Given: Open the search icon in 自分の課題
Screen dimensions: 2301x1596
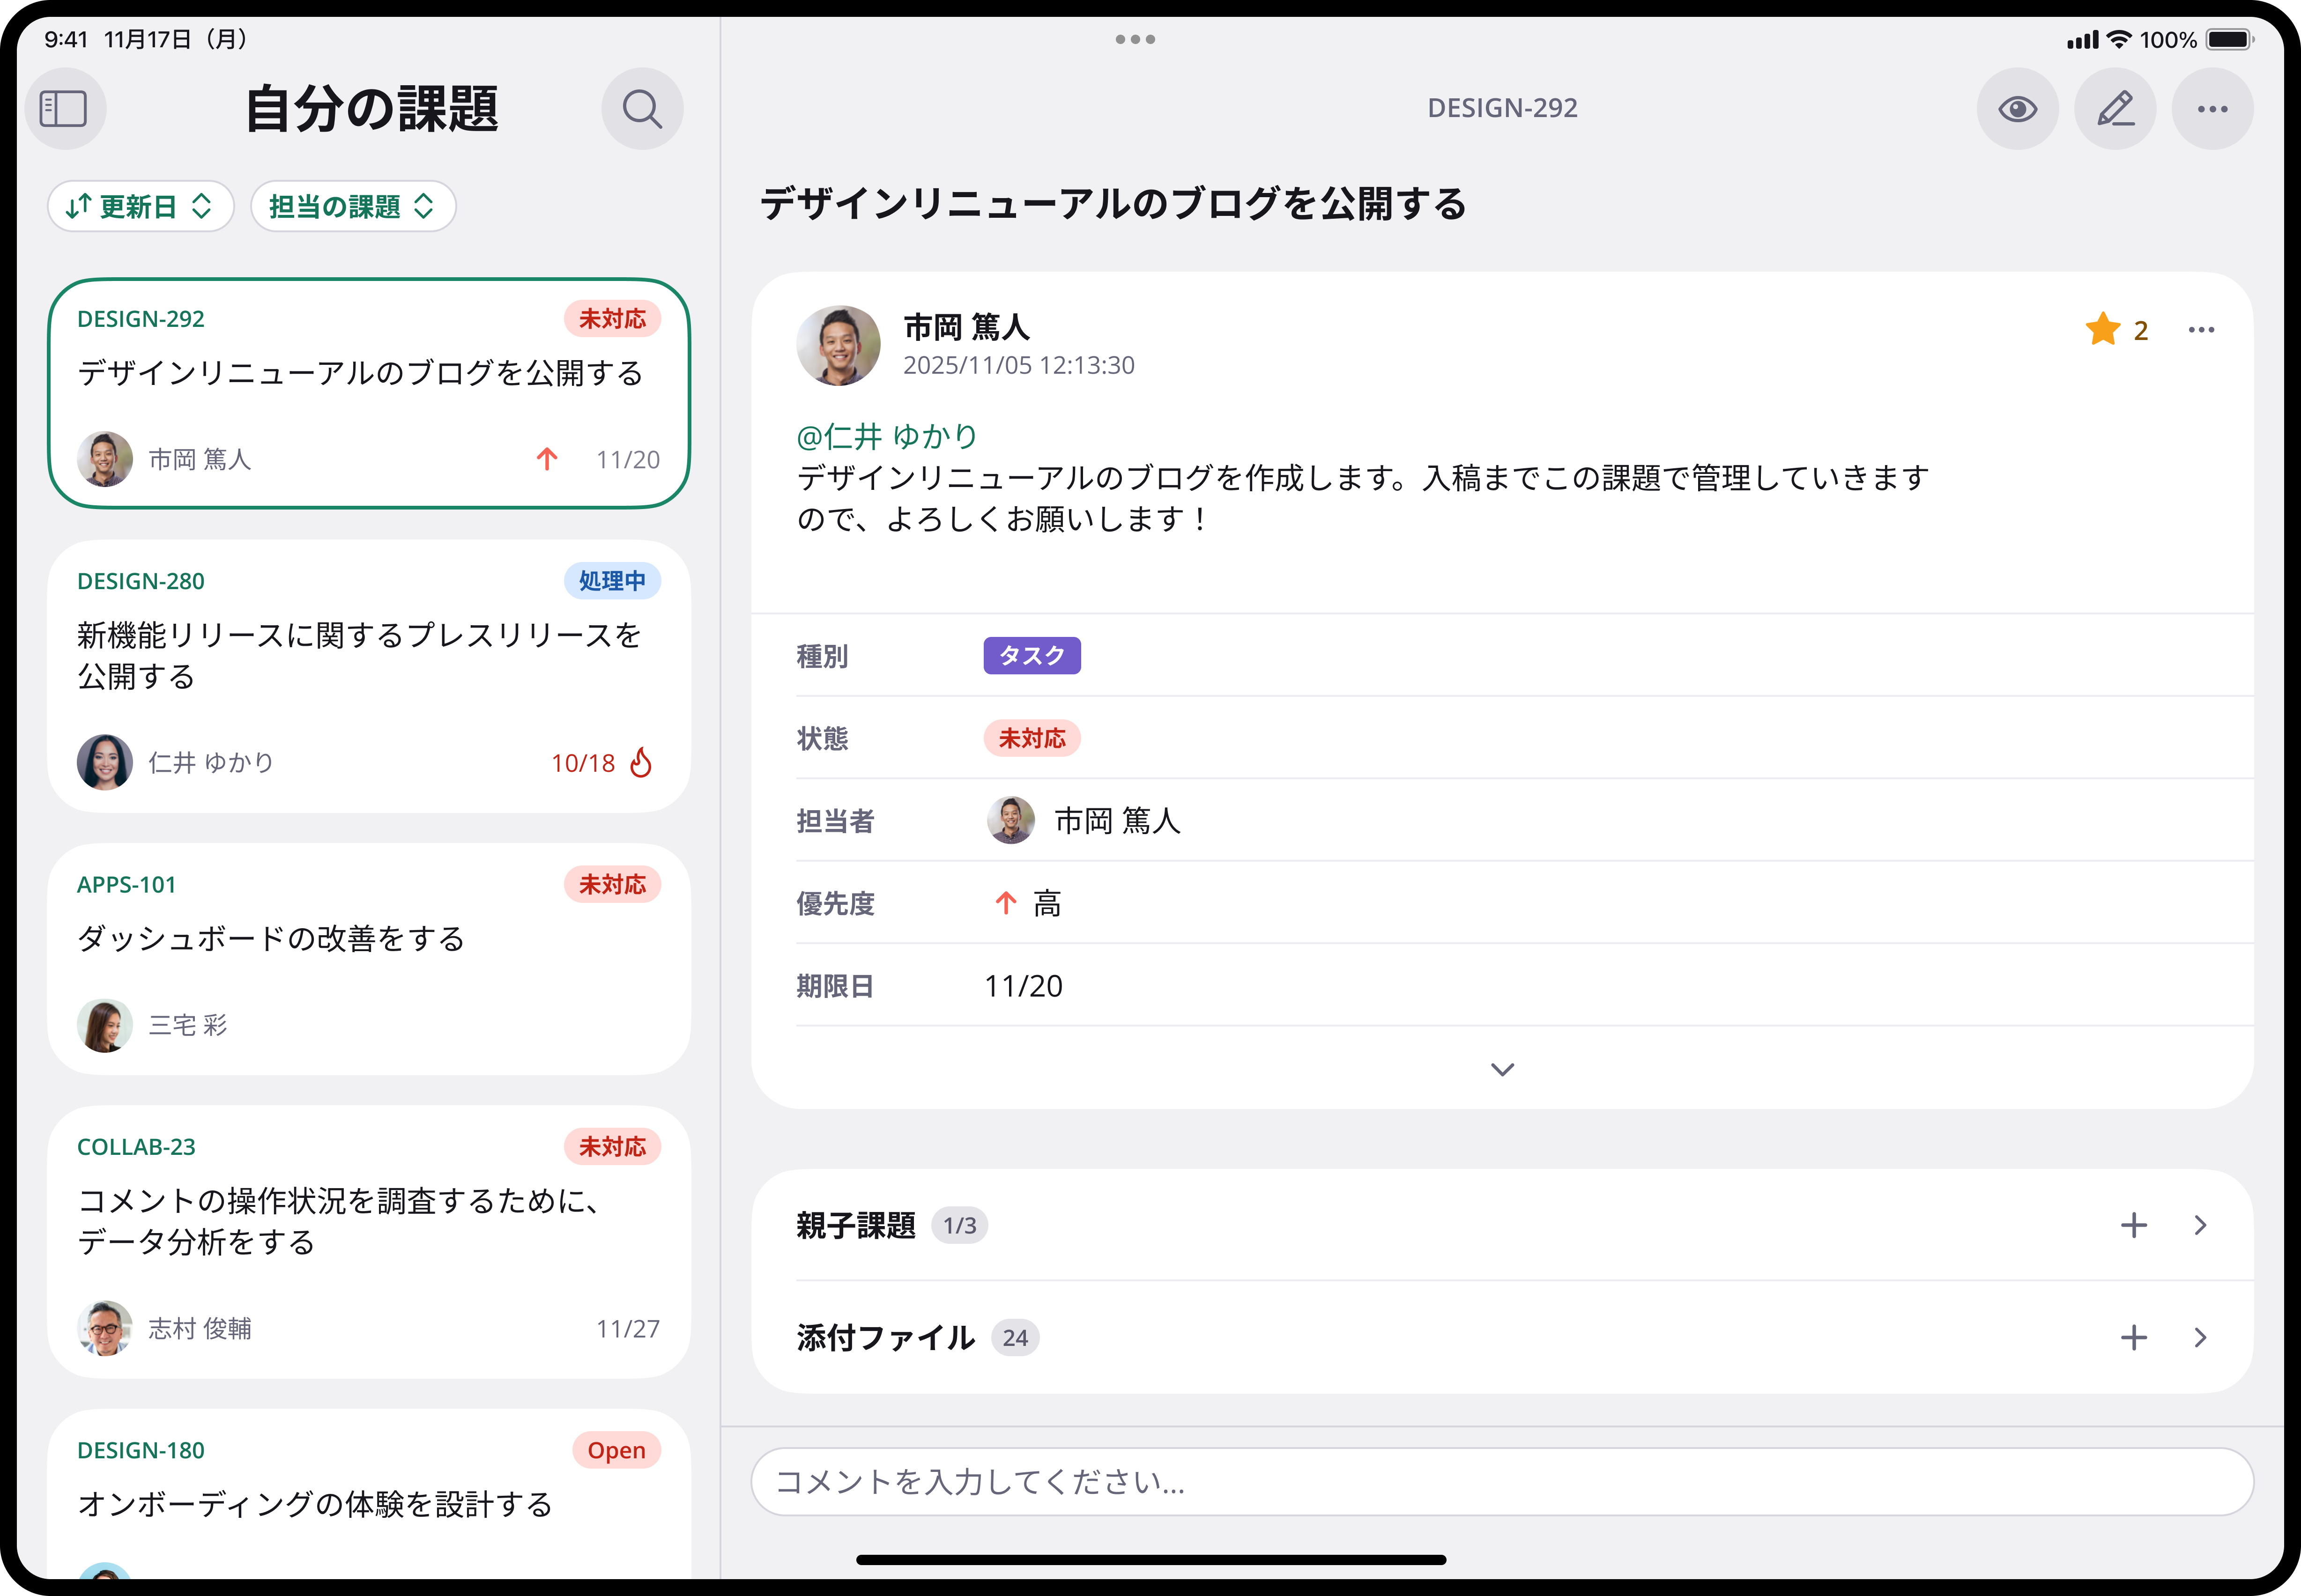Looking at the screenshot, I should [642, 108].
